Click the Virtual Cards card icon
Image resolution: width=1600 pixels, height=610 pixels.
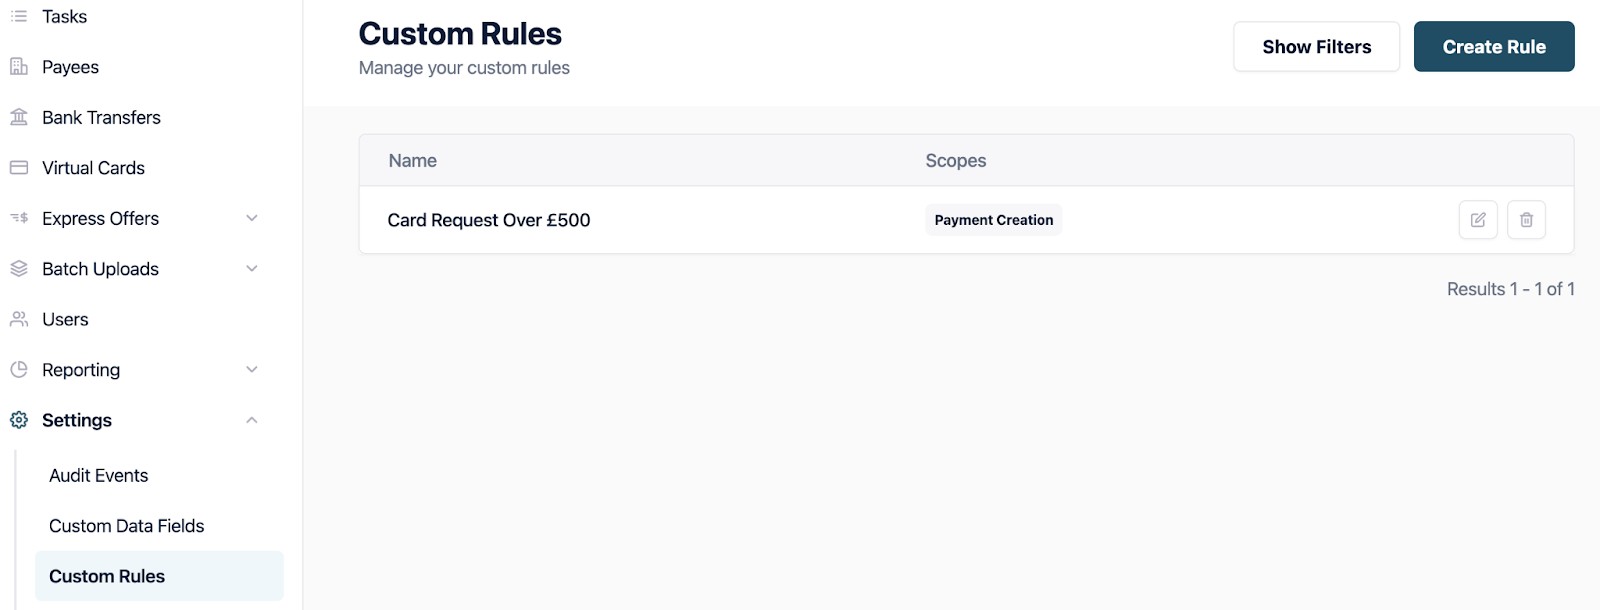19,168
